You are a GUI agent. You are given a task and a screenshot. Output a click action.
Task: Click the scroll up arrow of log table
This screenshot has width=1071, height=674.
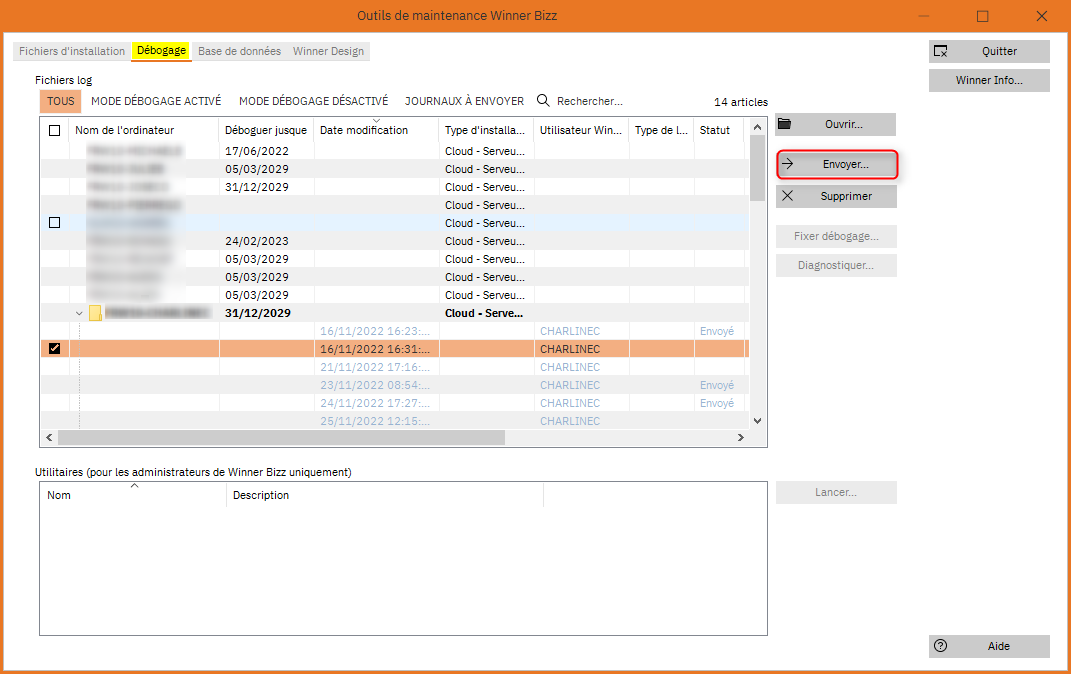(757, 127)
